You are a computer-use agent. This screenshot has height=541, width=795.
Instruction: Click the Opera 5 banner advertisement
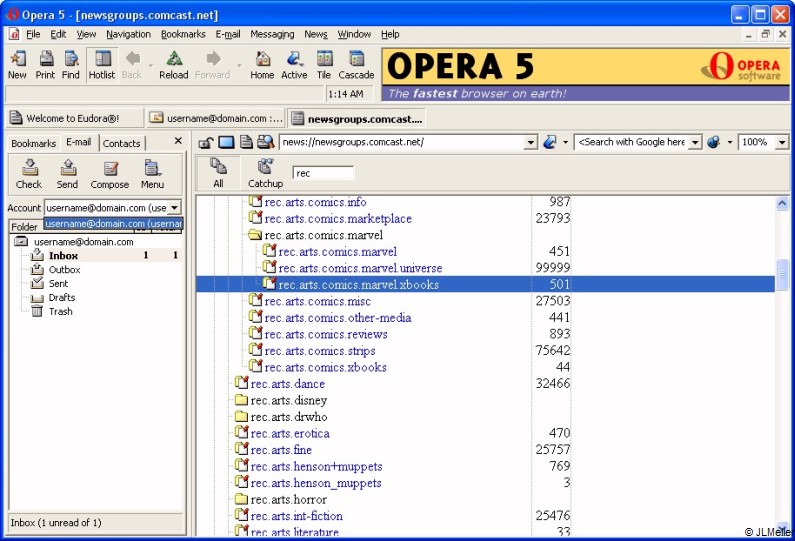(x=585, y=75)
